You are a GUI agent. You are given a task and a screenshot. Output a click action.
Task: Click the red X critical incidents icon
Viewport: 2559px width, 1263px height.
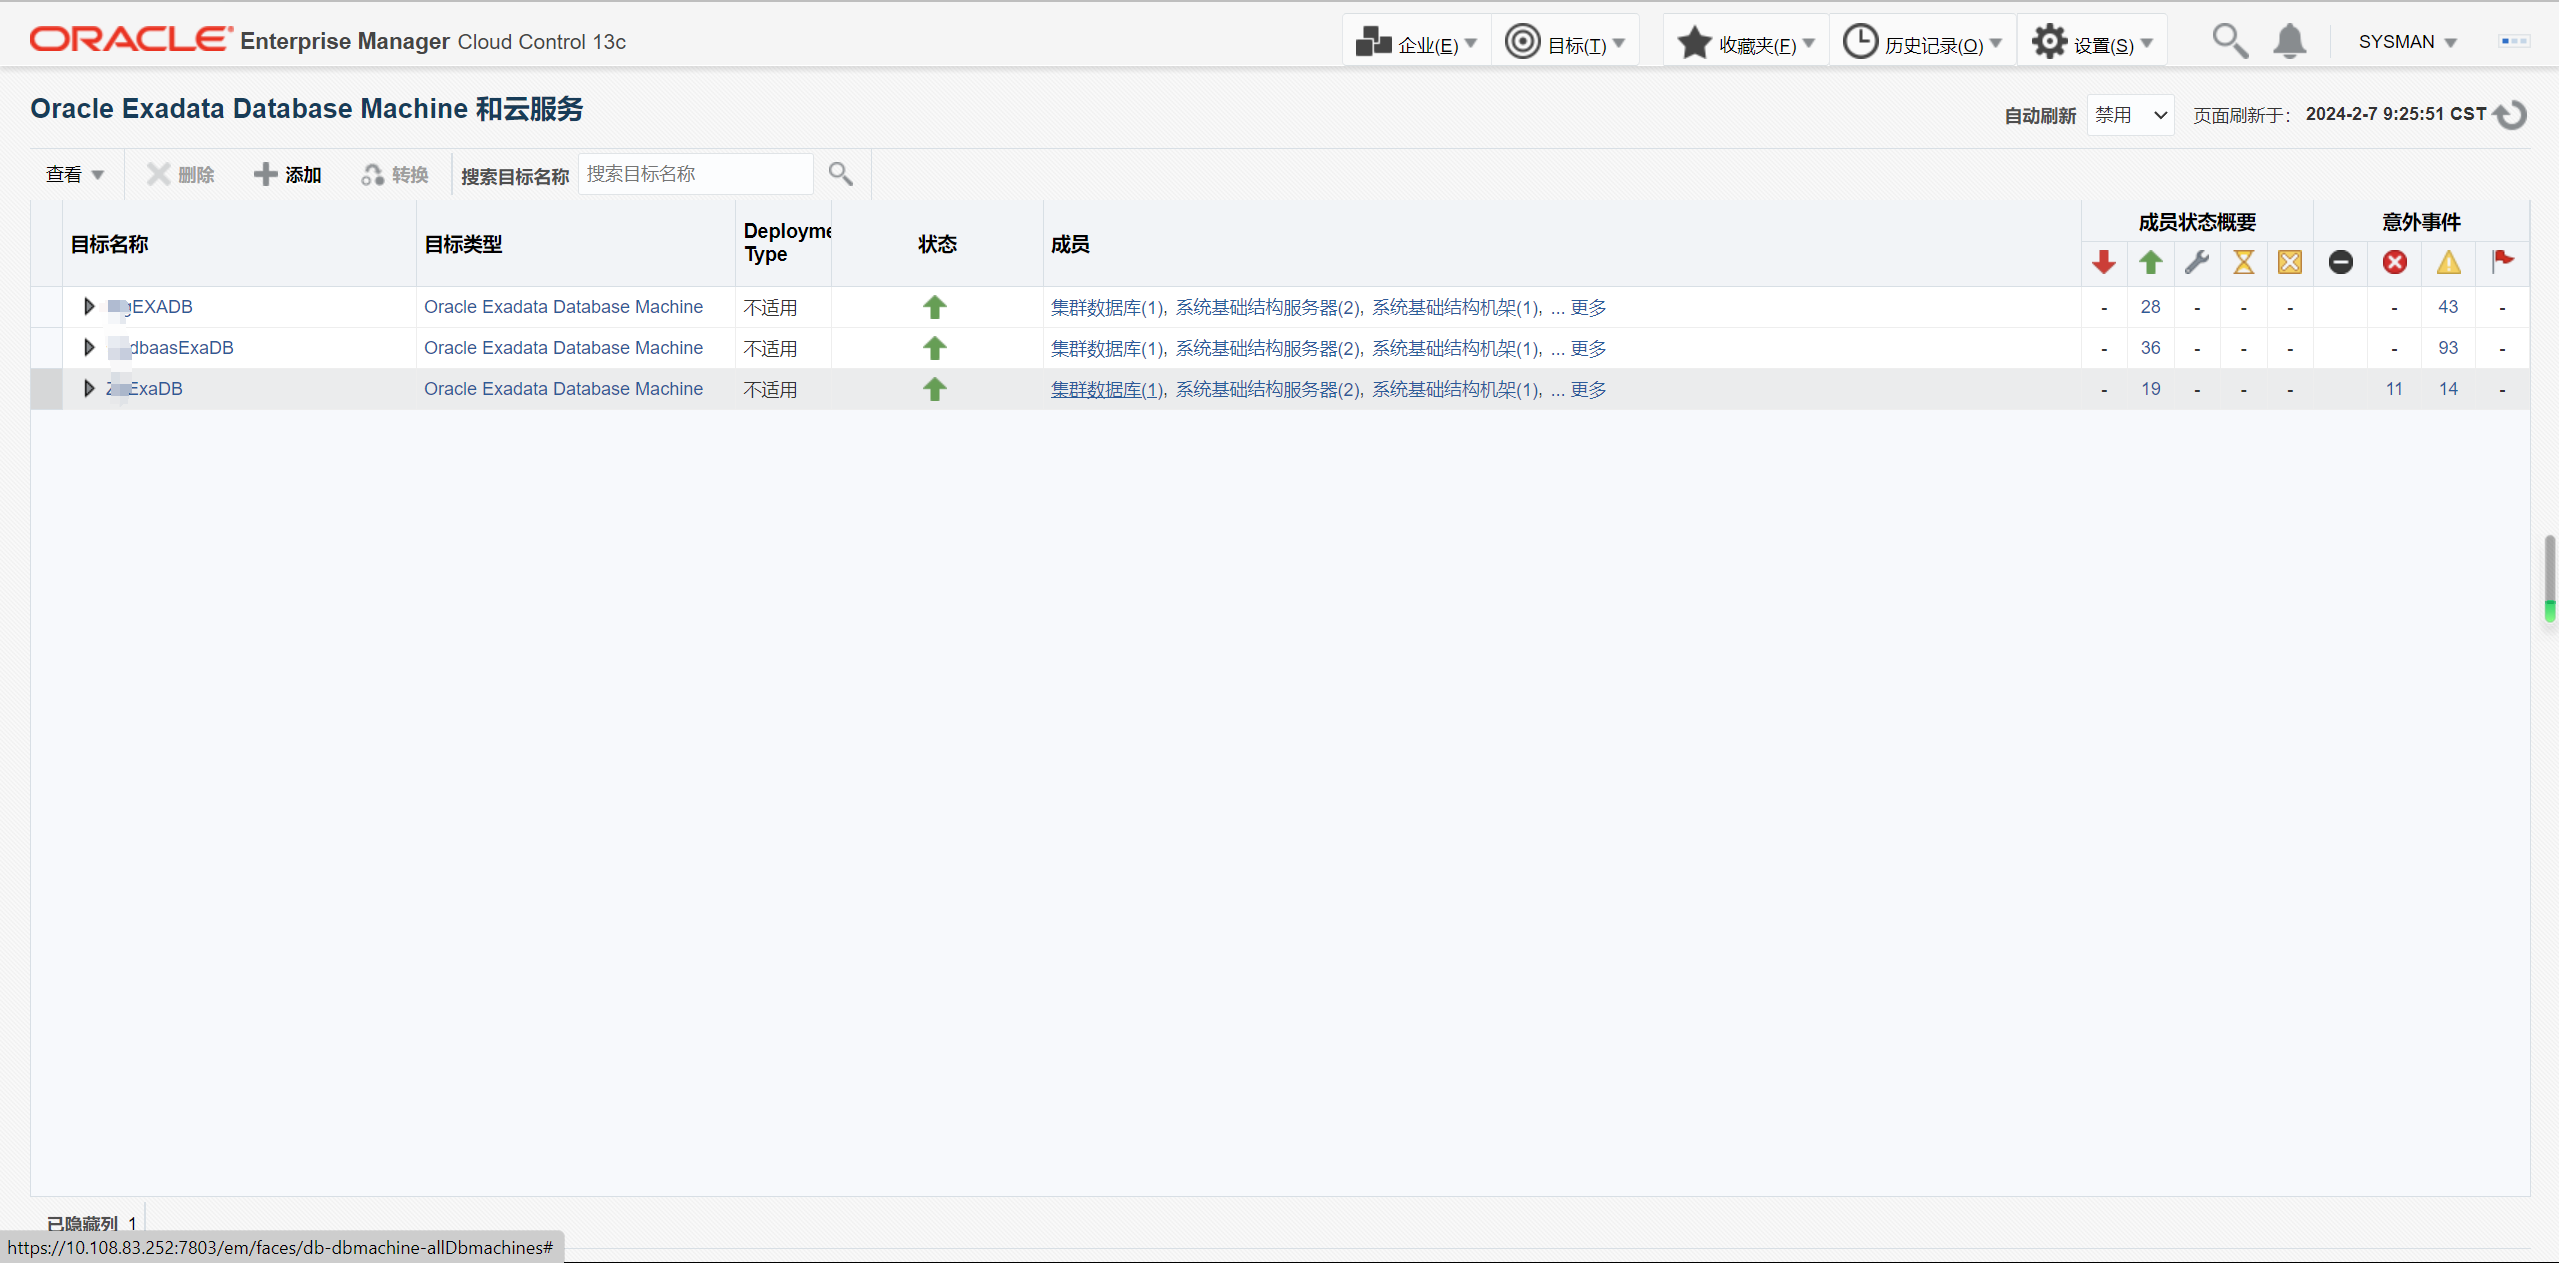[2394, 262]
